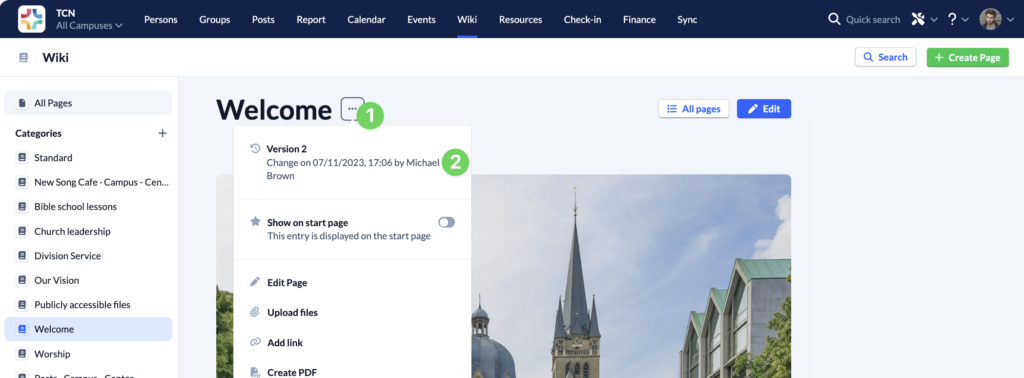
Task: Open the user profile avatar
Action: click(x=990, y=19)
